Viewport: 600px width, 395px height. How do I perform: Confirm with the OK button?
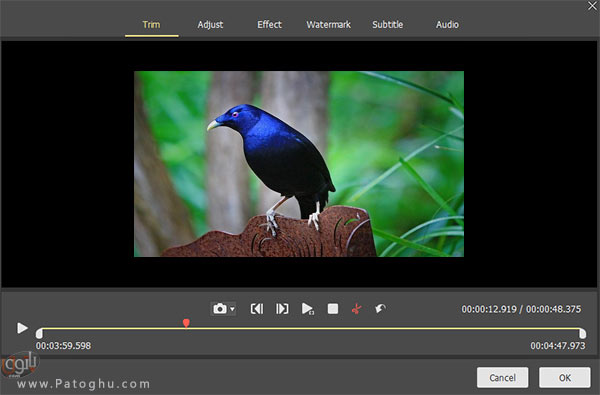(x=565, y=378)
